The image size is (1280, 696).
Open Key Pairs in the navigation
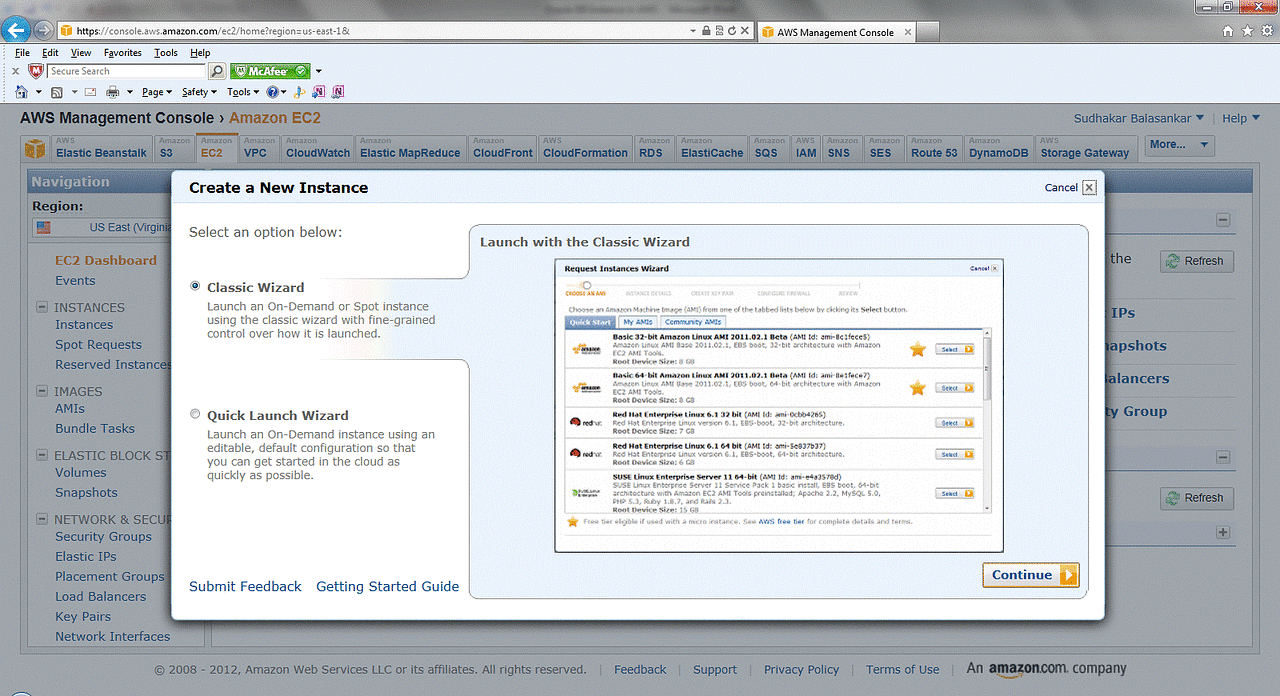coord(83,617)
